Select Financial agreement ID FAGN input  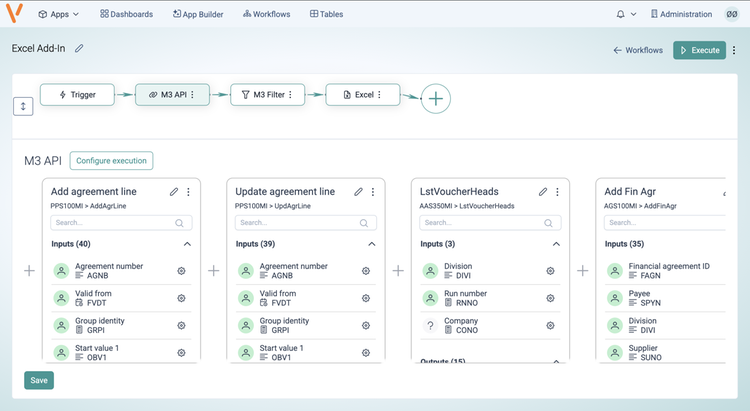click(x=665, y=271)
